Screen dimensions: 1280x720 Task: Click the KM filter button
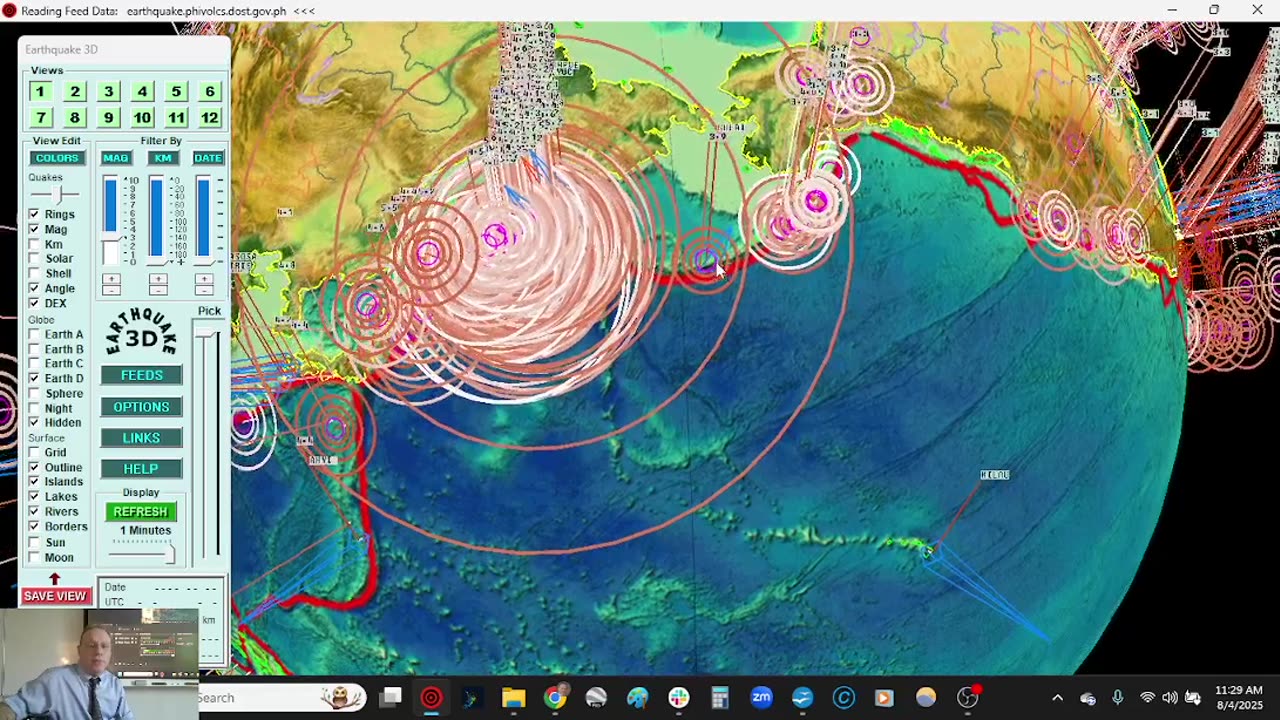(162, 158)
